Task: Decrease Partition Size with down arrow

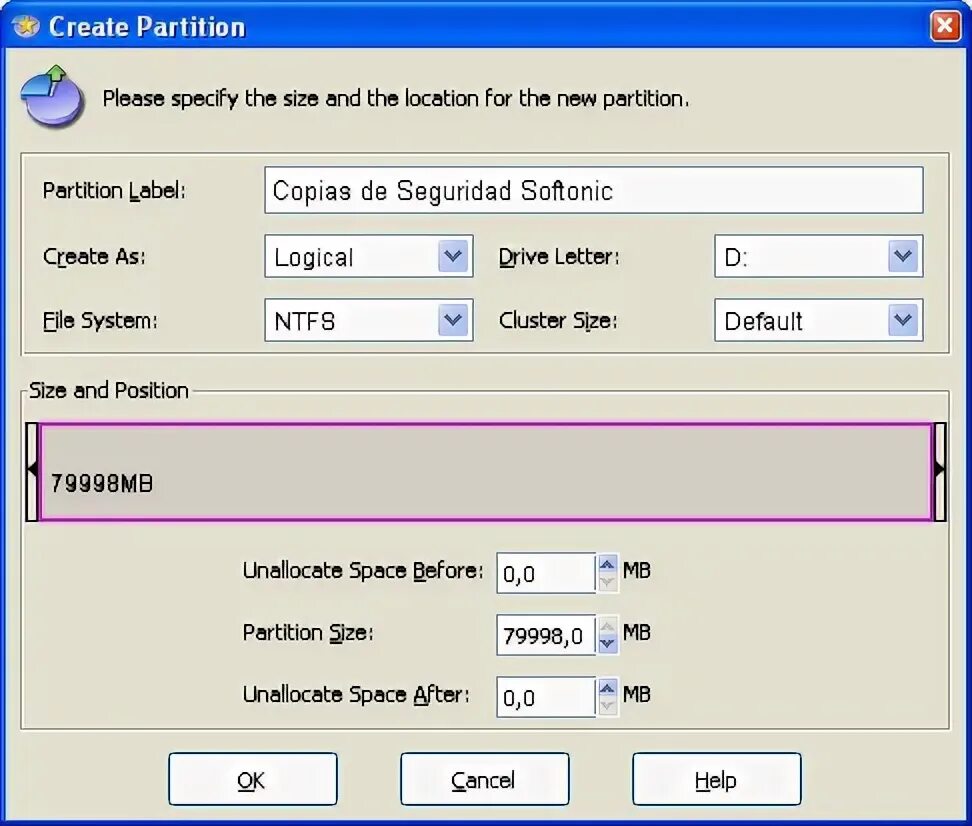Action: coord(607,644)
